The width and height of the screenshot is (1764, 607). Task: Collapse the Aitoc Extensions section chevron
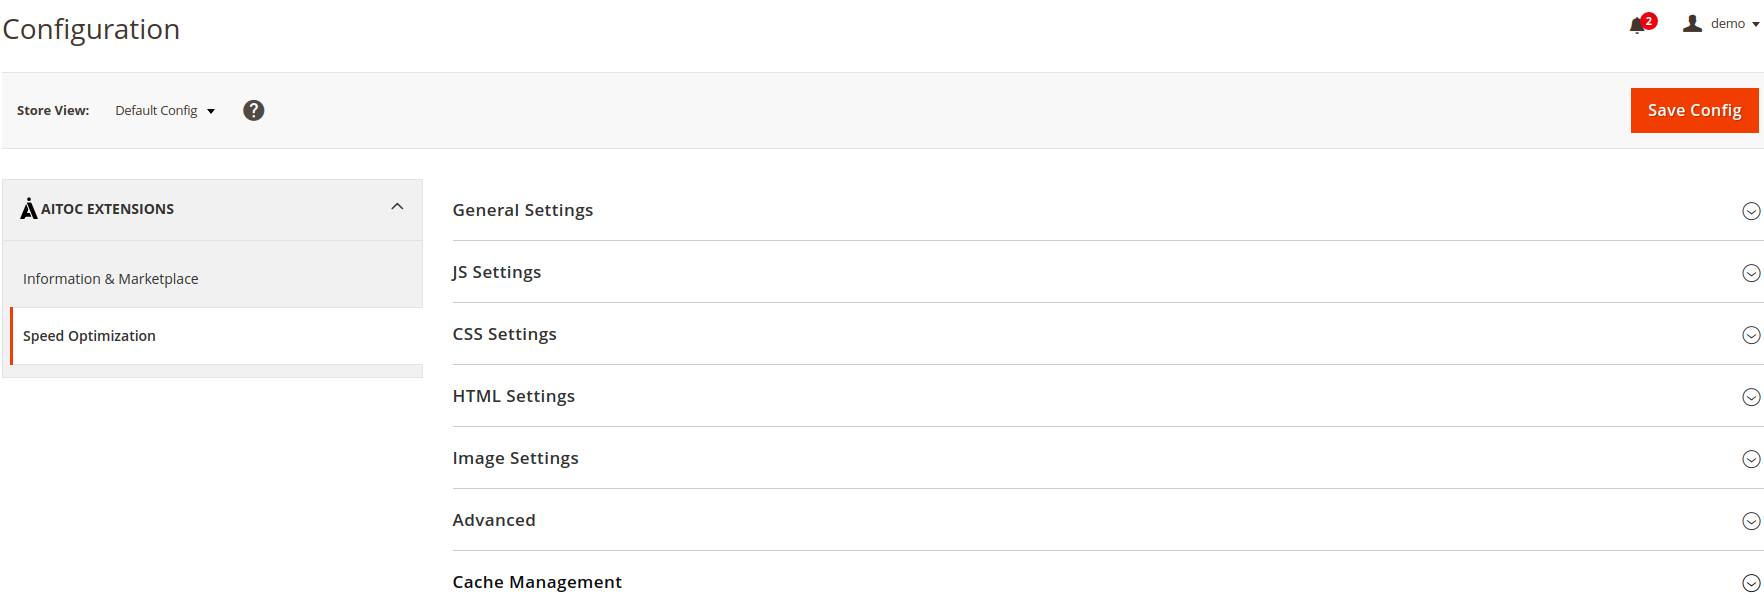pos(397,207)
